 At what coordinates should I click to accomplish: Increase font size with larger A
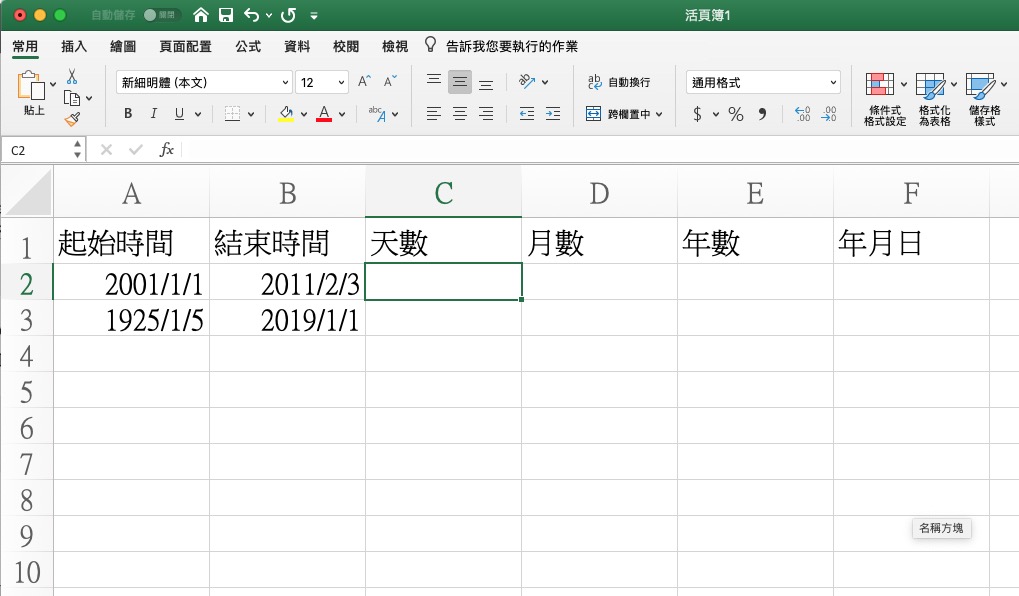pyautogui.click(x=364, y=81)
